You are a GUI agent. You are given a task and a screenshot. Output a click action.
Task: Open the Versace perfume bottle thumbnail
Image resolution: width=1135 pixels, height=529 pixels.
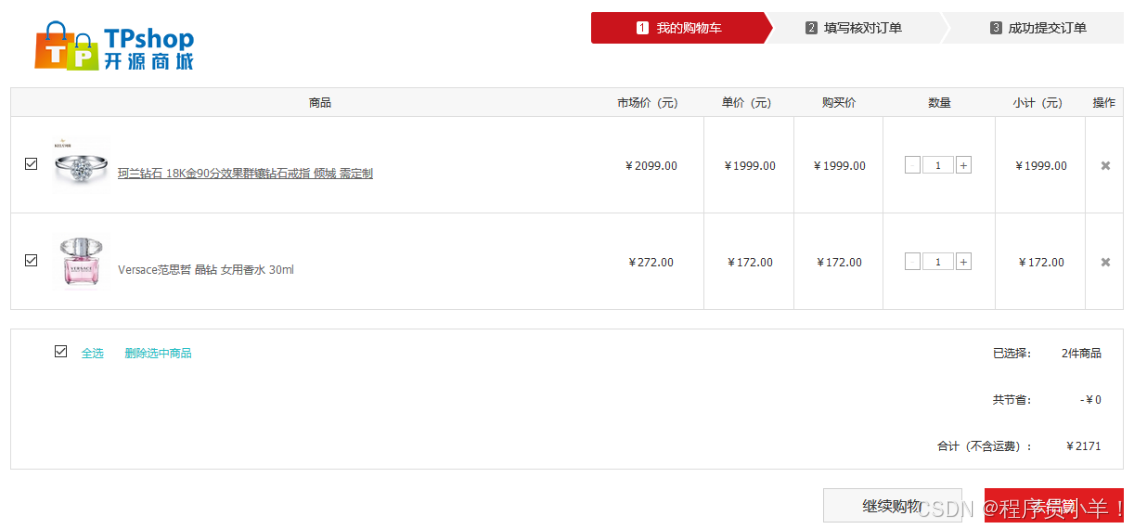(x=81, y=261)
